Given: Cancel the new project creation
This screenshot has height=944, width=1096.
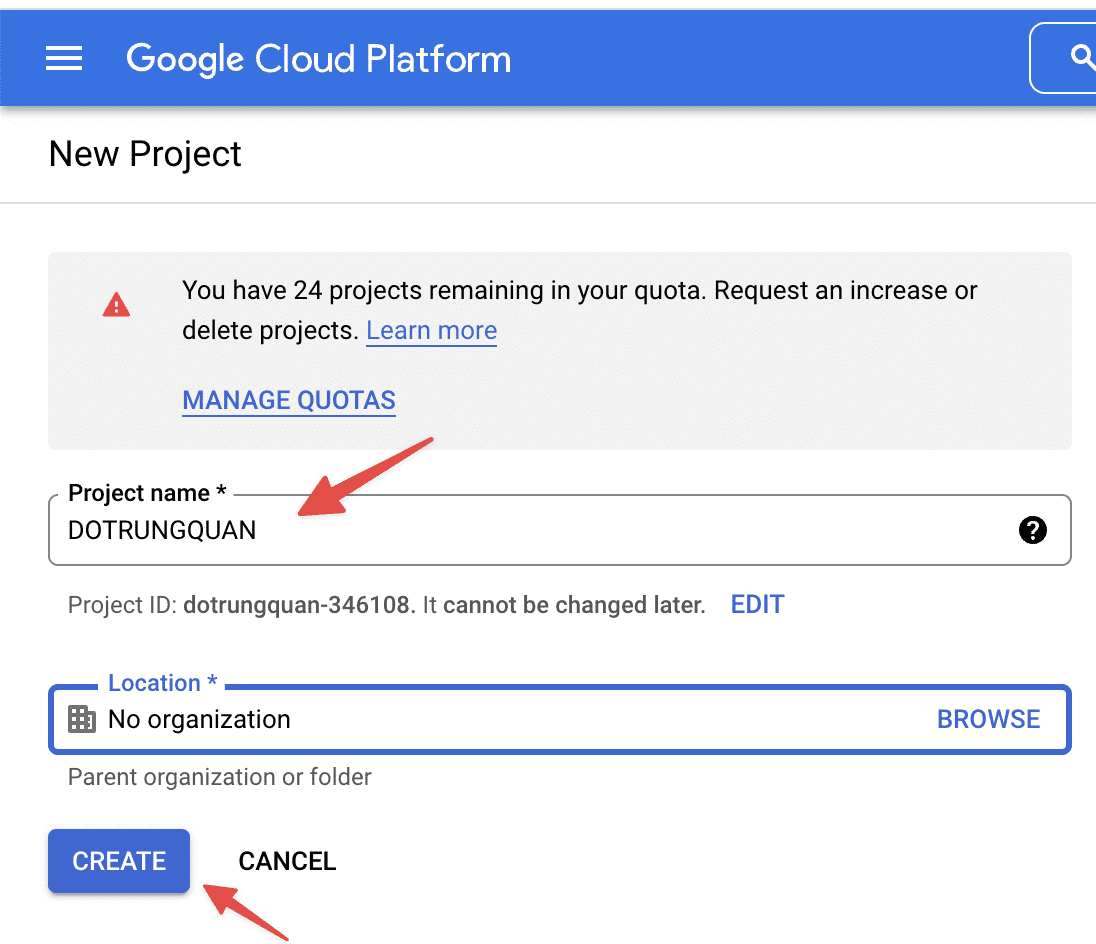Looking at the screenshot, I should point(287,861).
